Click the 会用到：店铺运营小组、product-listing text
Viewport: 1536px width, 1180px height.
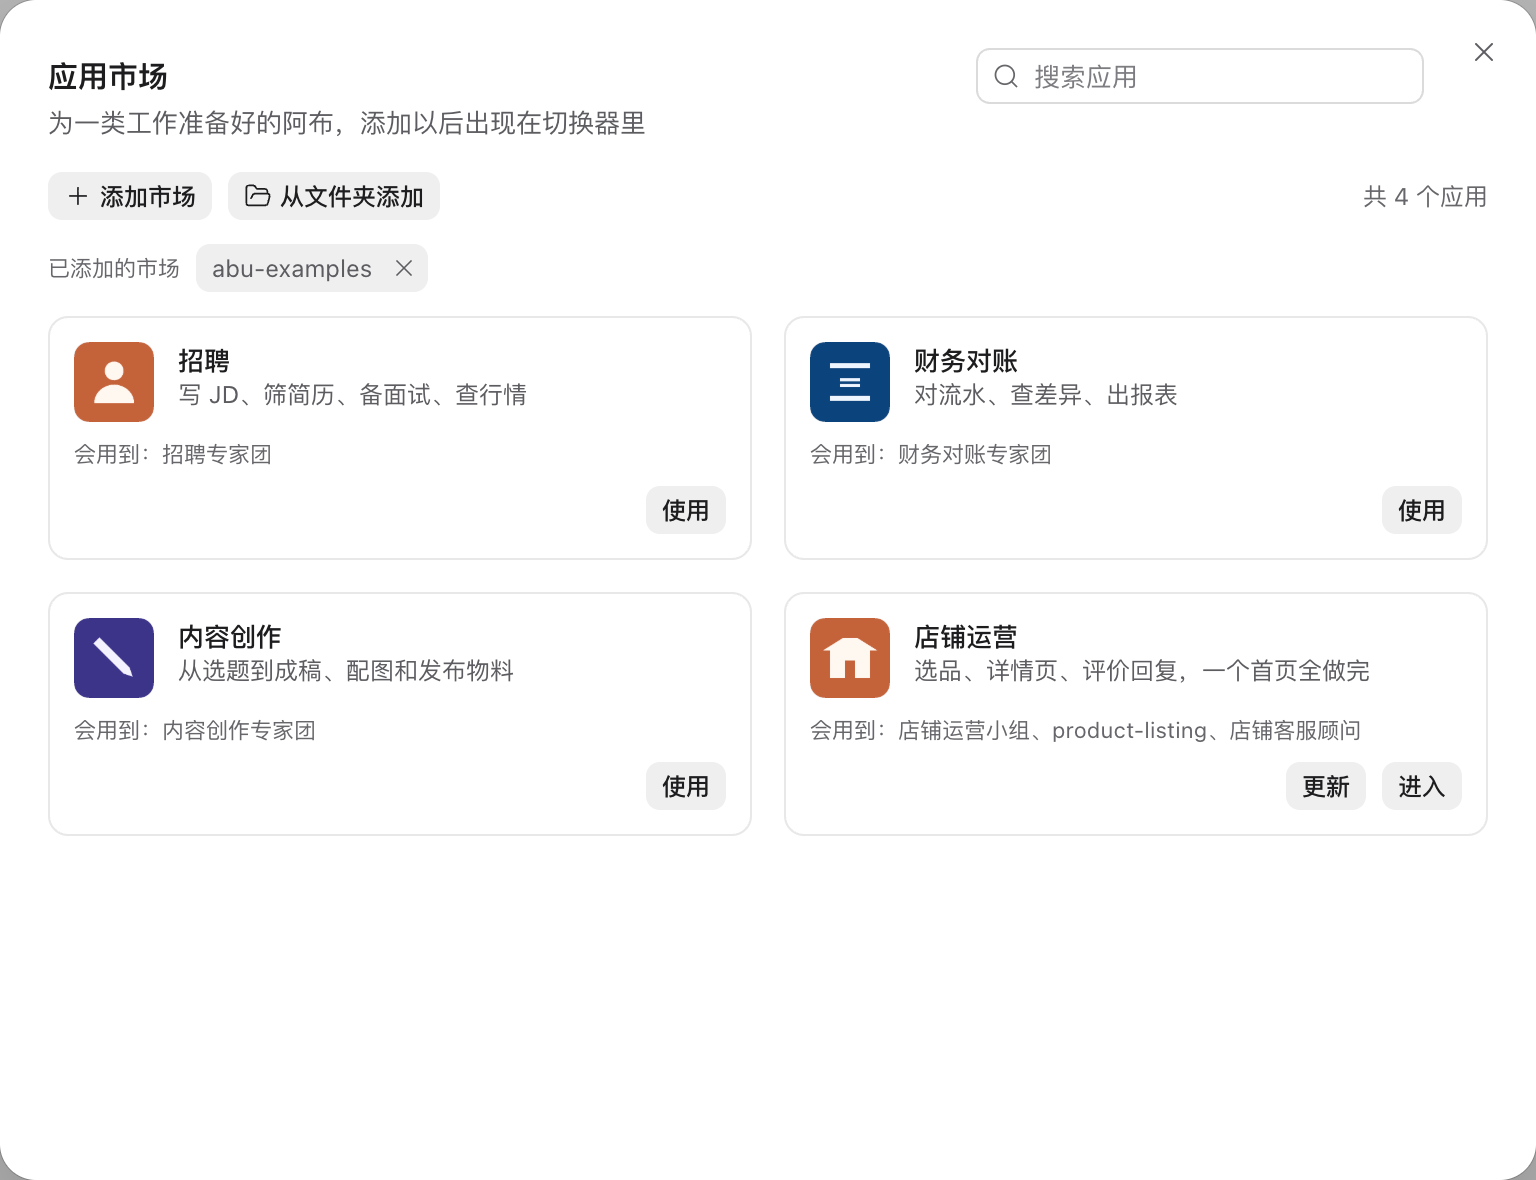click(x=1086, y=731)
